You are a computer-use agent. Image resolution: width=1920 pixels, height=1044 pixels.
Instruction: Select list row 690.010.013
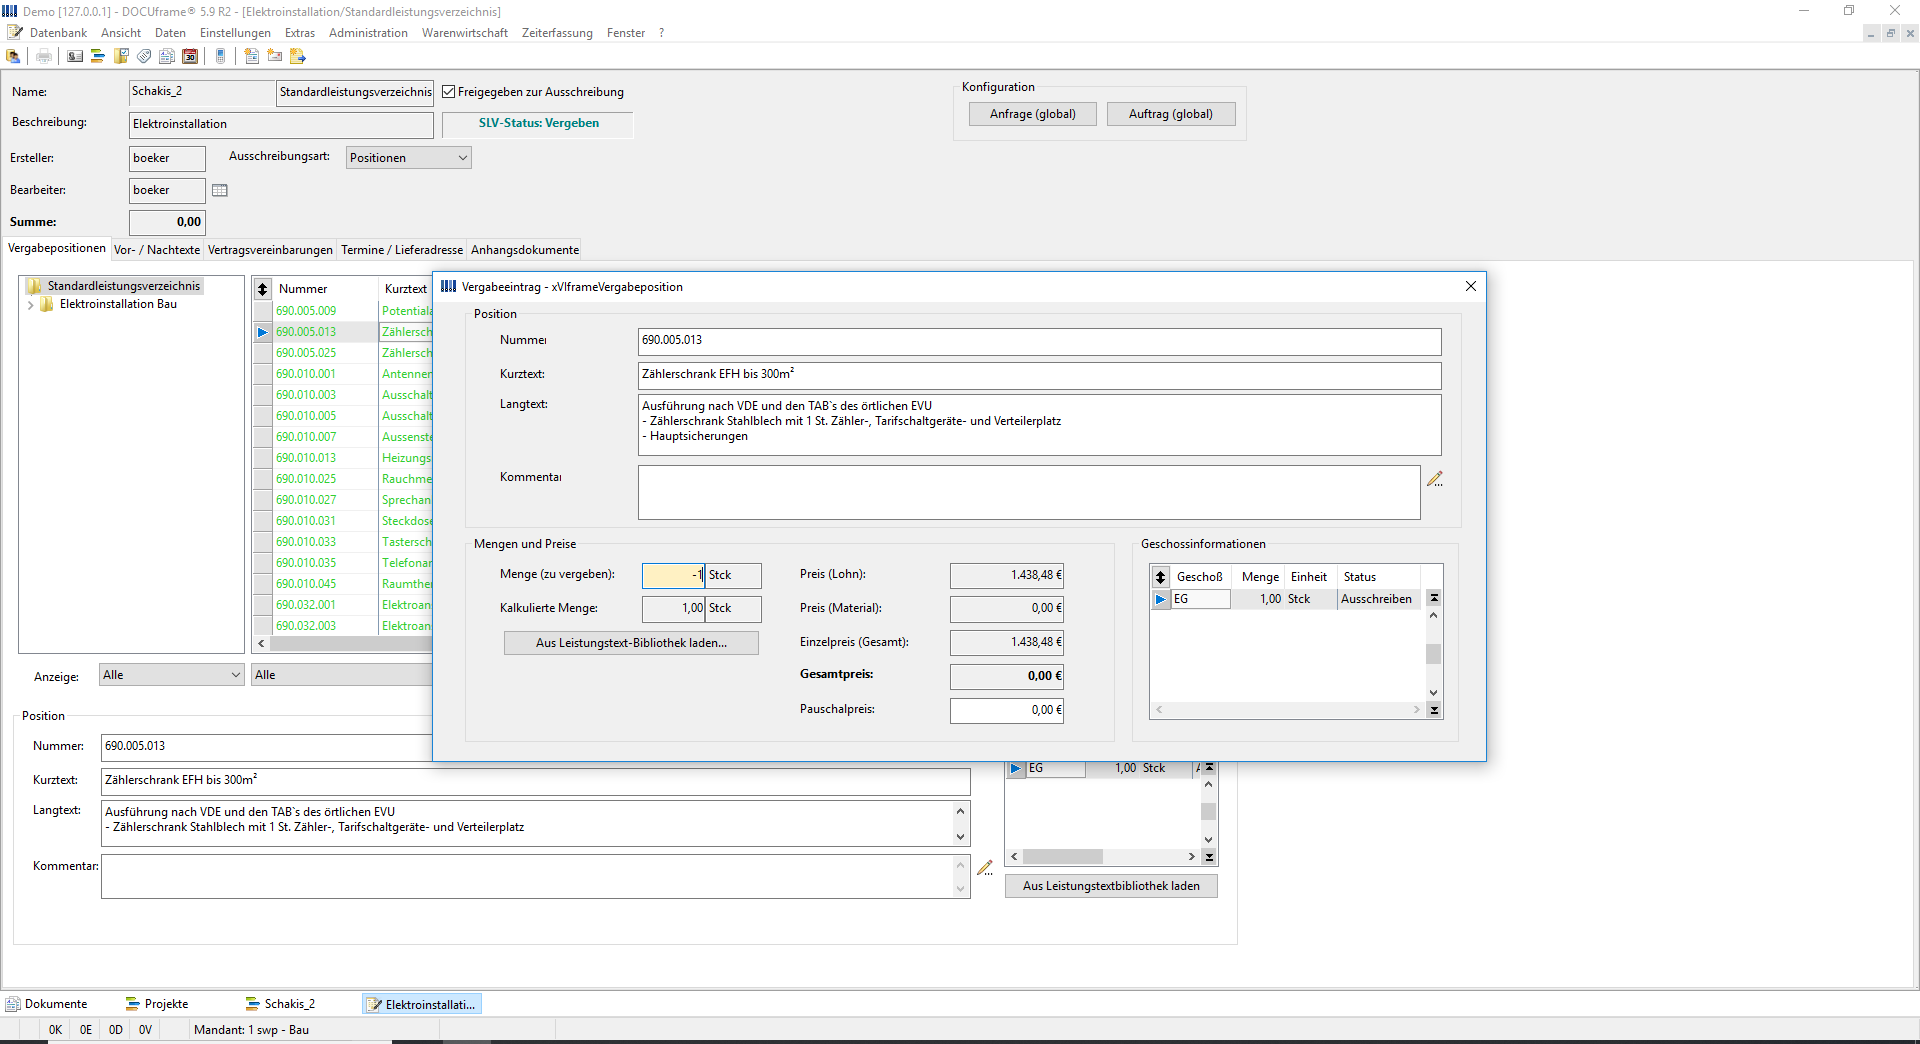(343, 458)
